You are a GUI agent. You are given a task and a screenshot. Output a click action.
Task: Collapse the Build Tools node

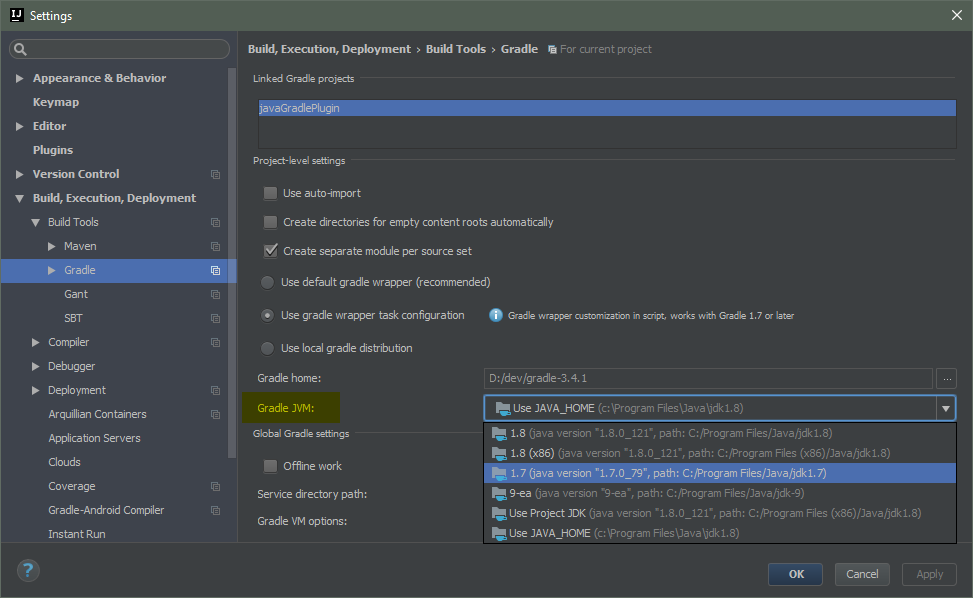(x=35, y=222)
